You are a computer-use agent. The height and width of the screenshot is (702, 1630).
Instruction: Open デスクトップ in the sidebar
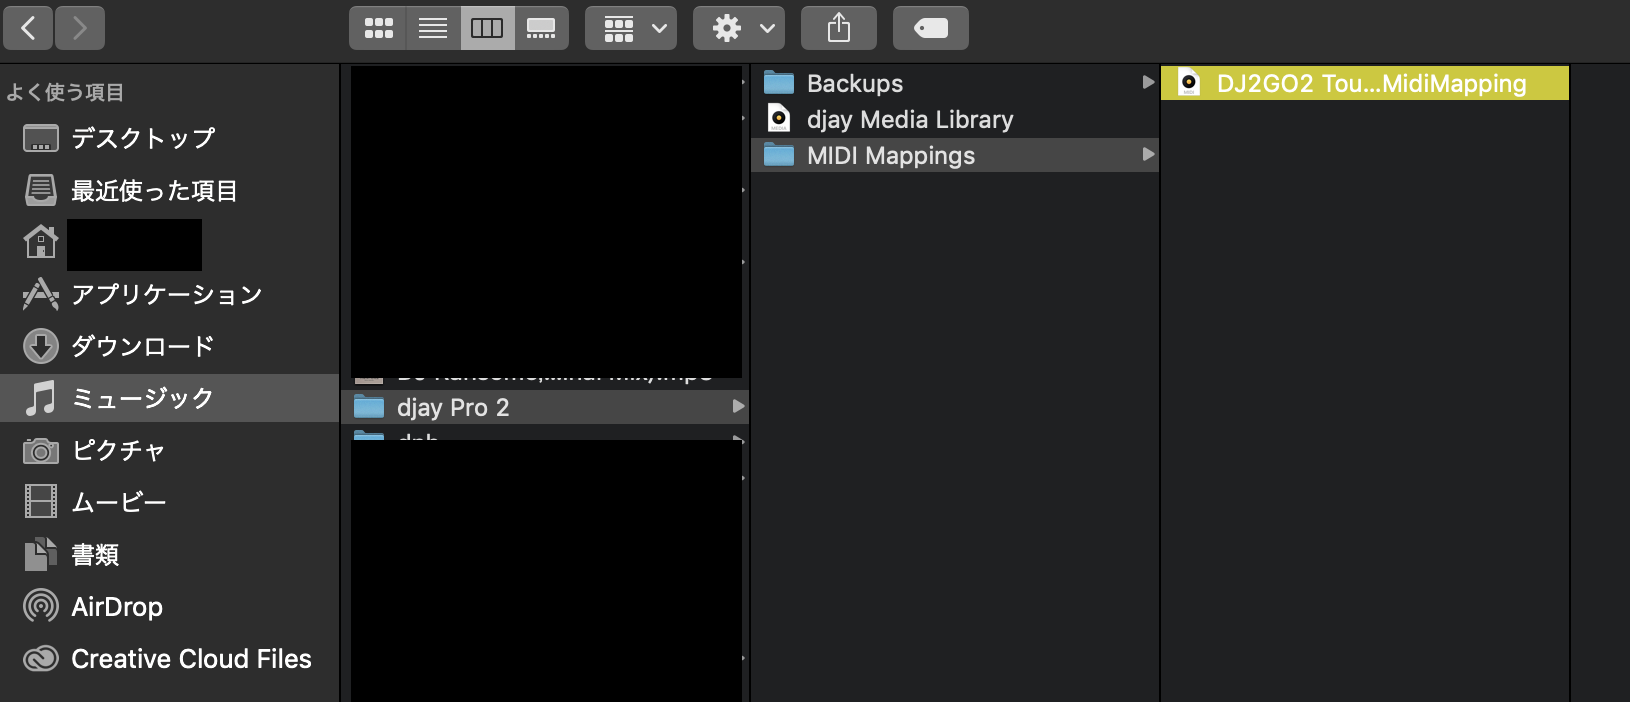tap(143, 138)
